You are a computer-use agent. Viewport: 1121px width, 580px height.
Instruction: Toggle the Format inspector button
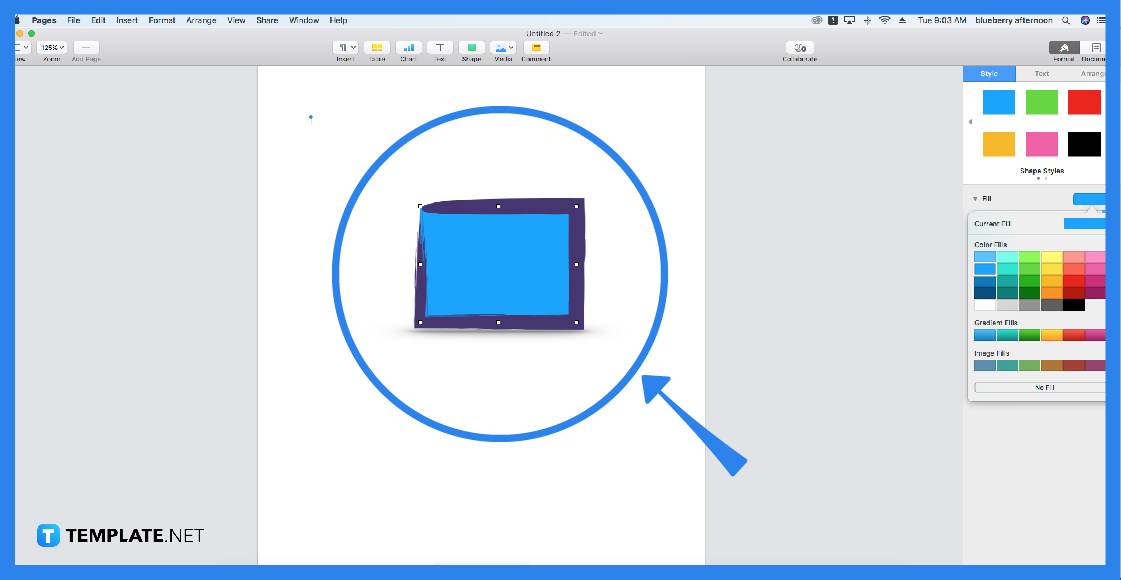coord(1064,48)
